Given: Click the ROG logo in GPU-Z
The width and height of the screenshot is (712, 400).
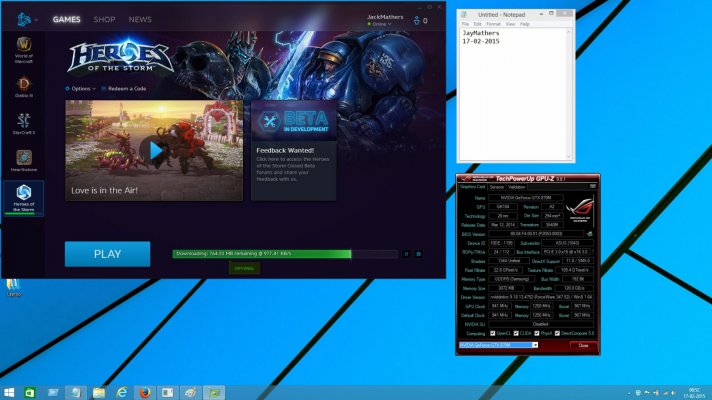Looking at the screenshot, I should click(x=579, y=210).
